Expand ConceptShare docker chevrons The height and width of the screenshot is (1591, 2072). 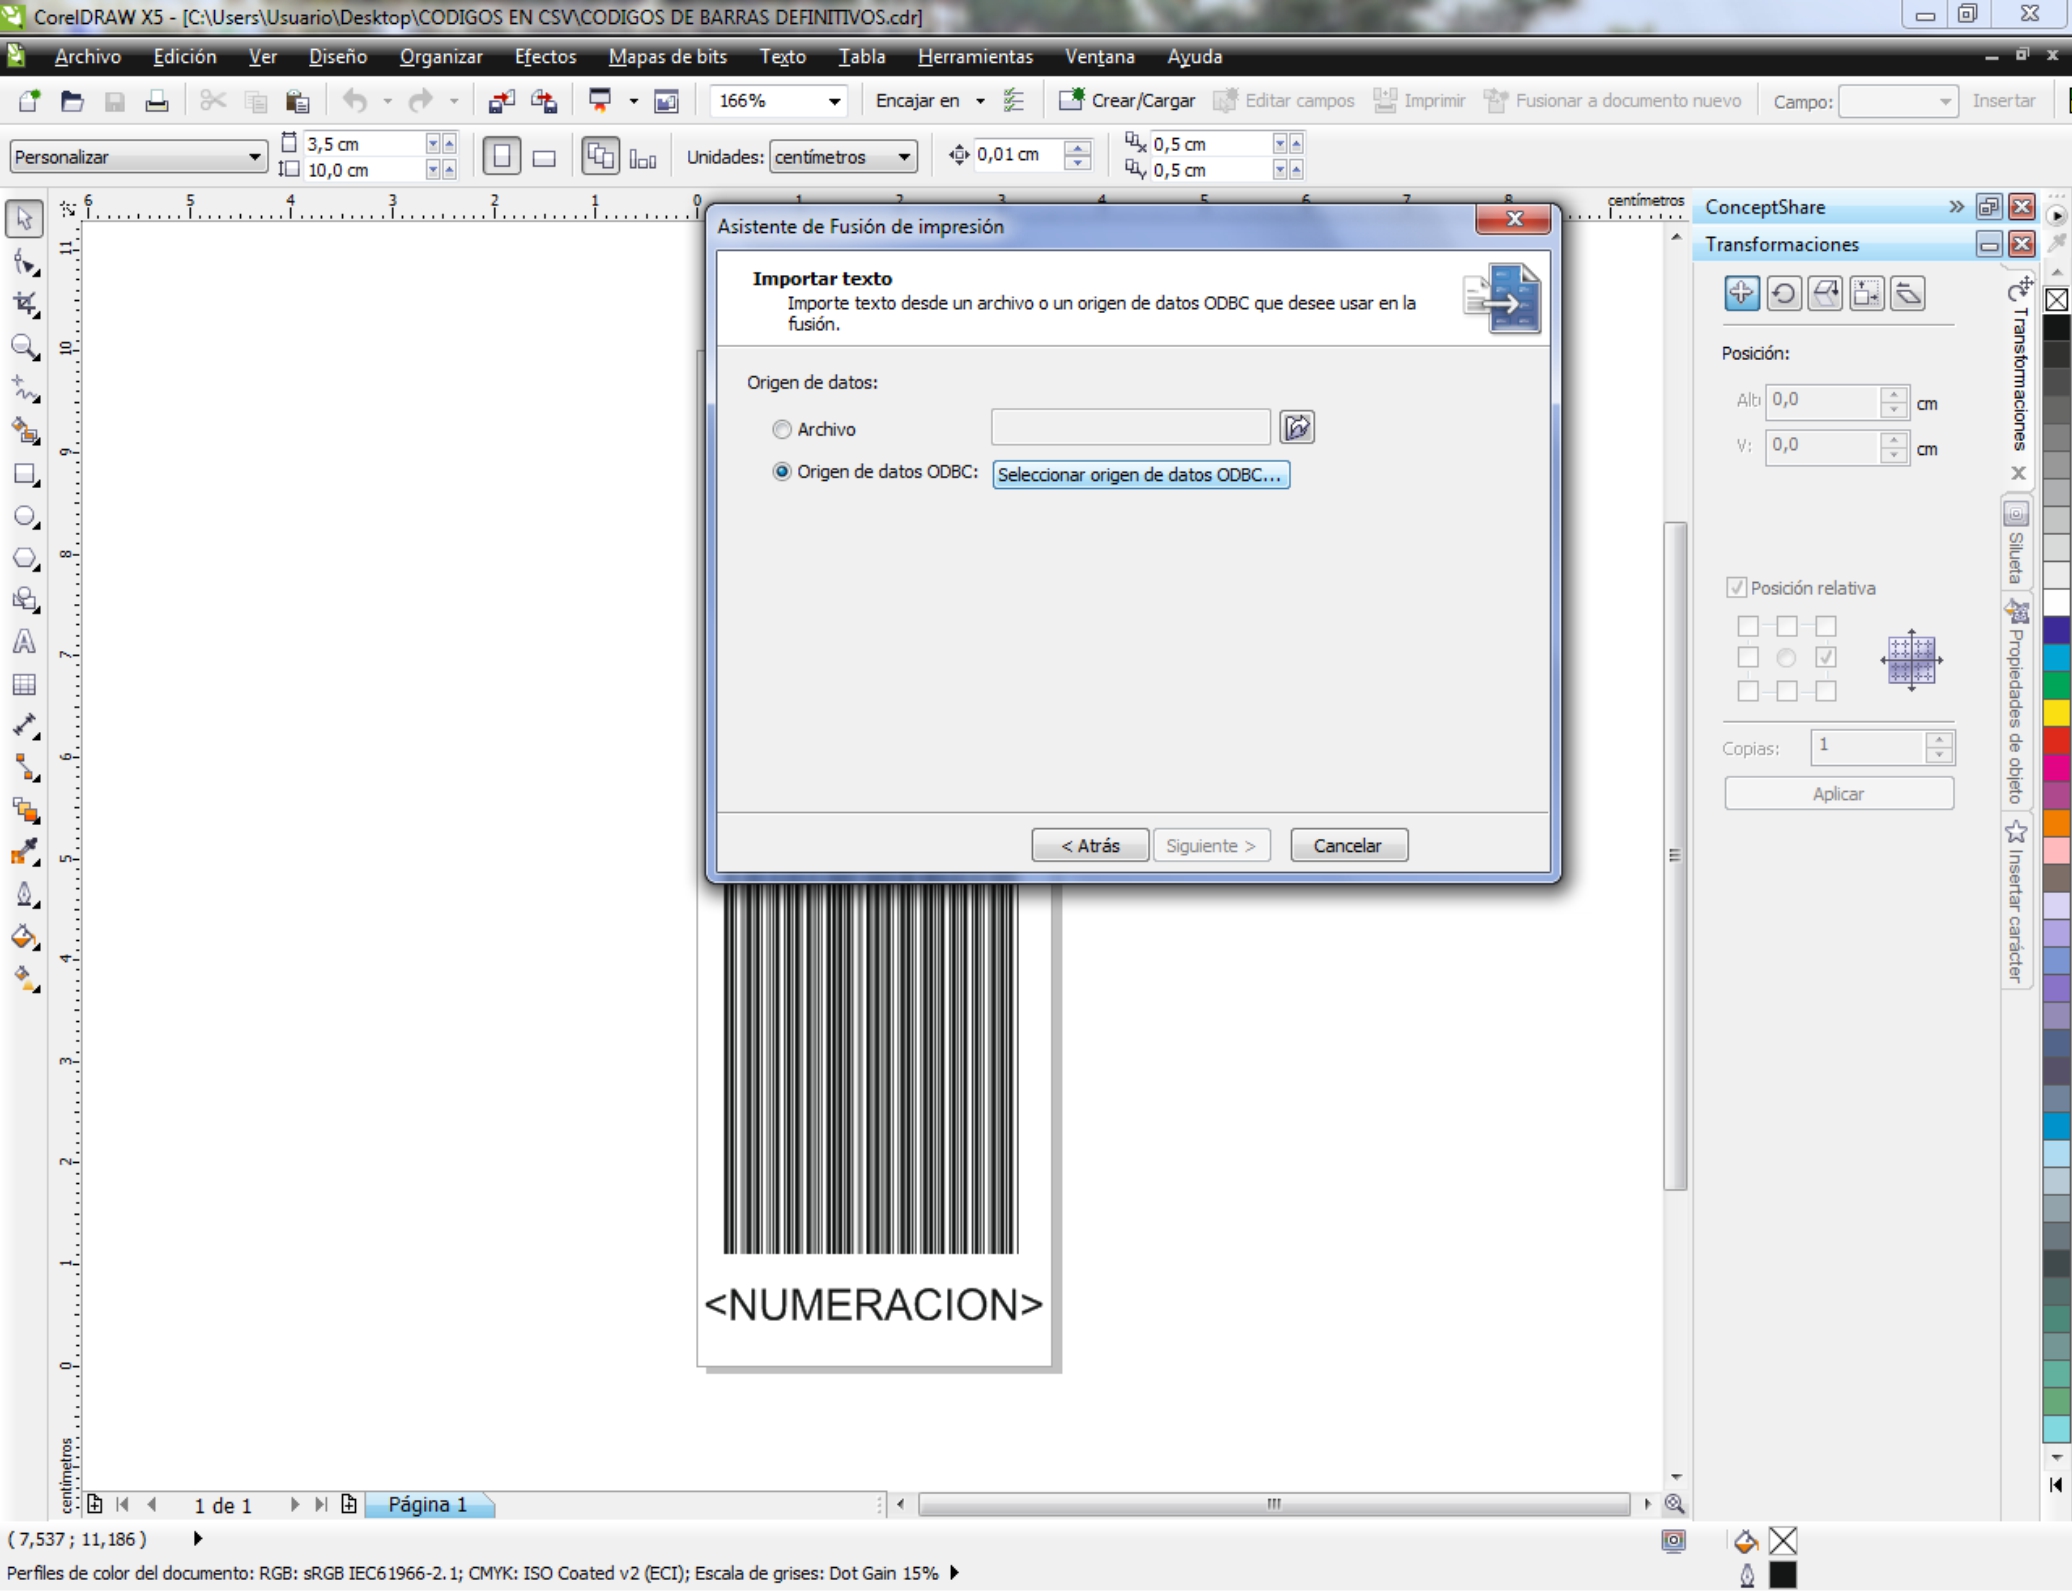[x=1956, y=206]
